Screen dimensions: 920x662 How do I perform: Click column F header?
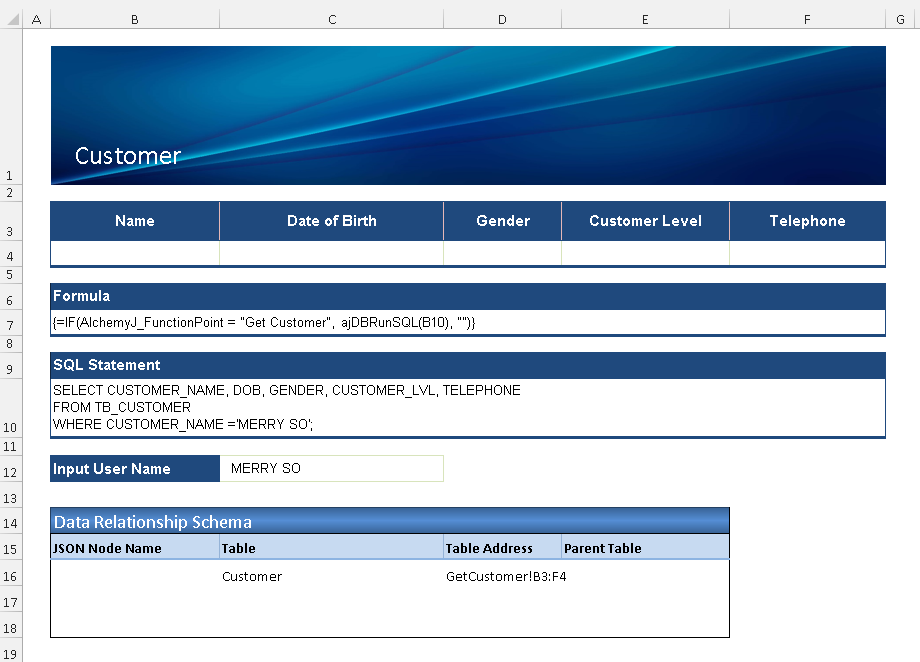coord(807,19)
